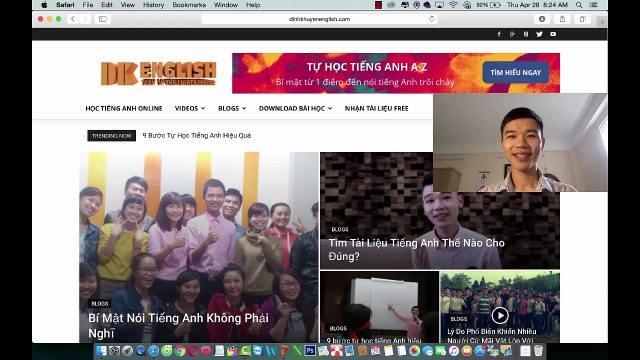Viewport: 640px width, 360px height.
Task: Open the Google Plus icon in the site top bar
Action: tap(512, 34)
